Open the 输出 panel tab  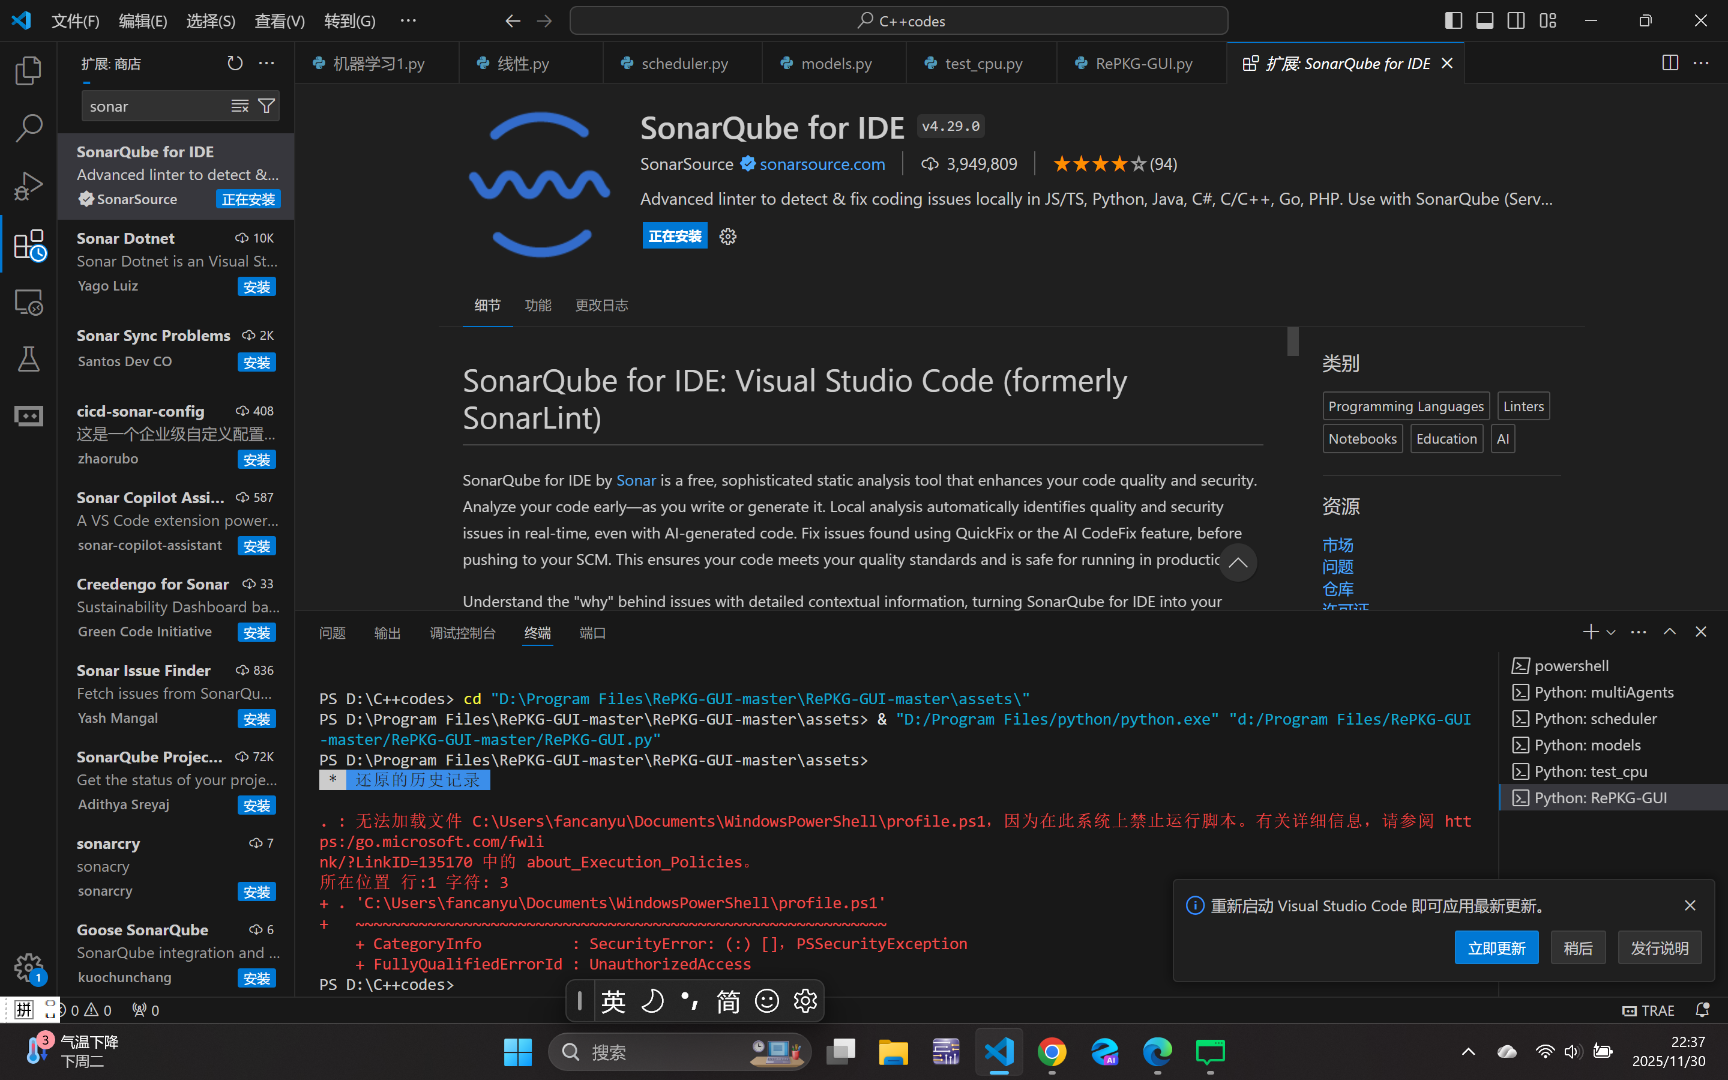click(387, 633)
